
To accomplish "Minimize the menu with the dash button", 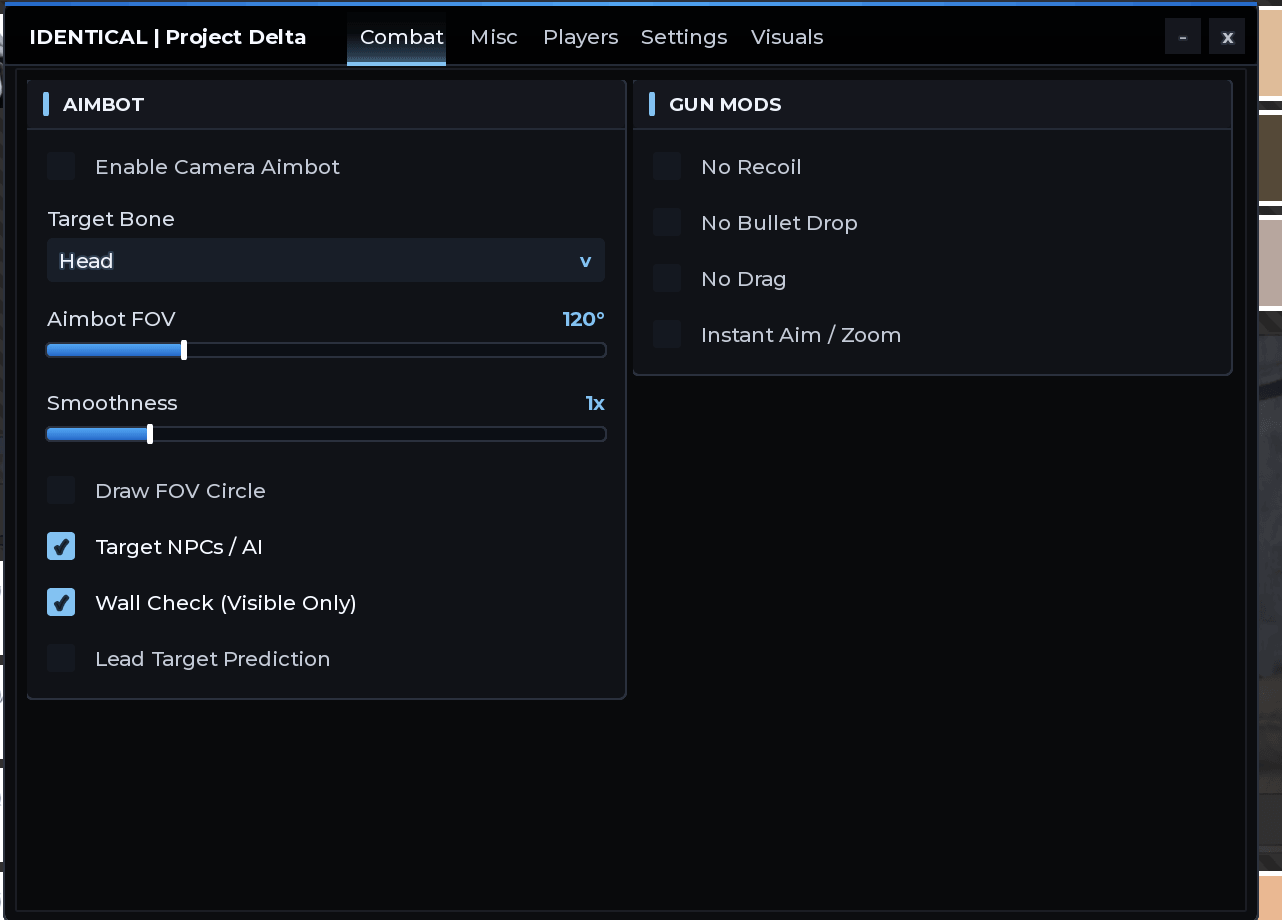I will pyautogui.click(x=1183, y=37).
